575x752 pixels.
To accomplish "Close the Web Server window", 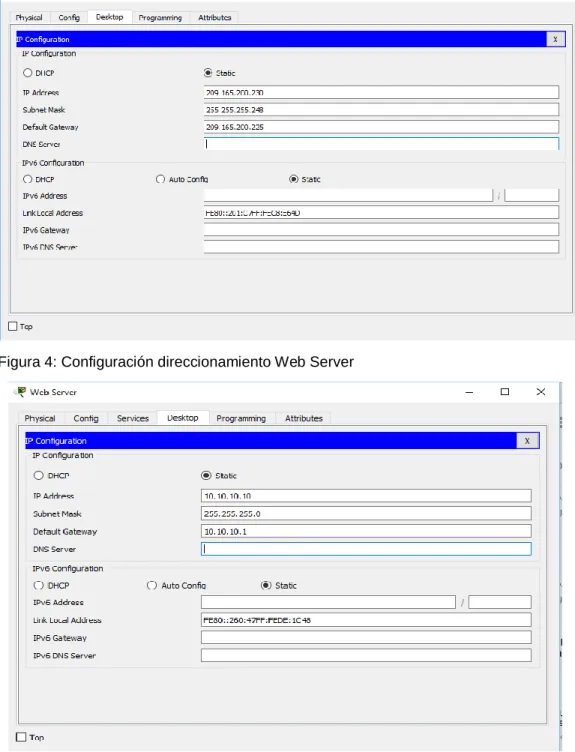I will coord(541,392).
